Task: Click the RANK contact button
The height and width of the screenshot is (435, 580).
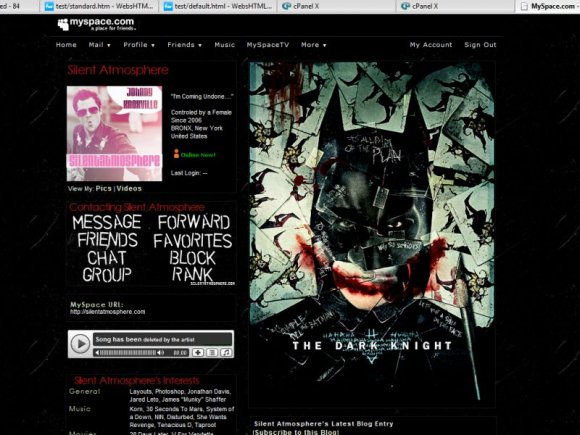Action: (192, 274)
